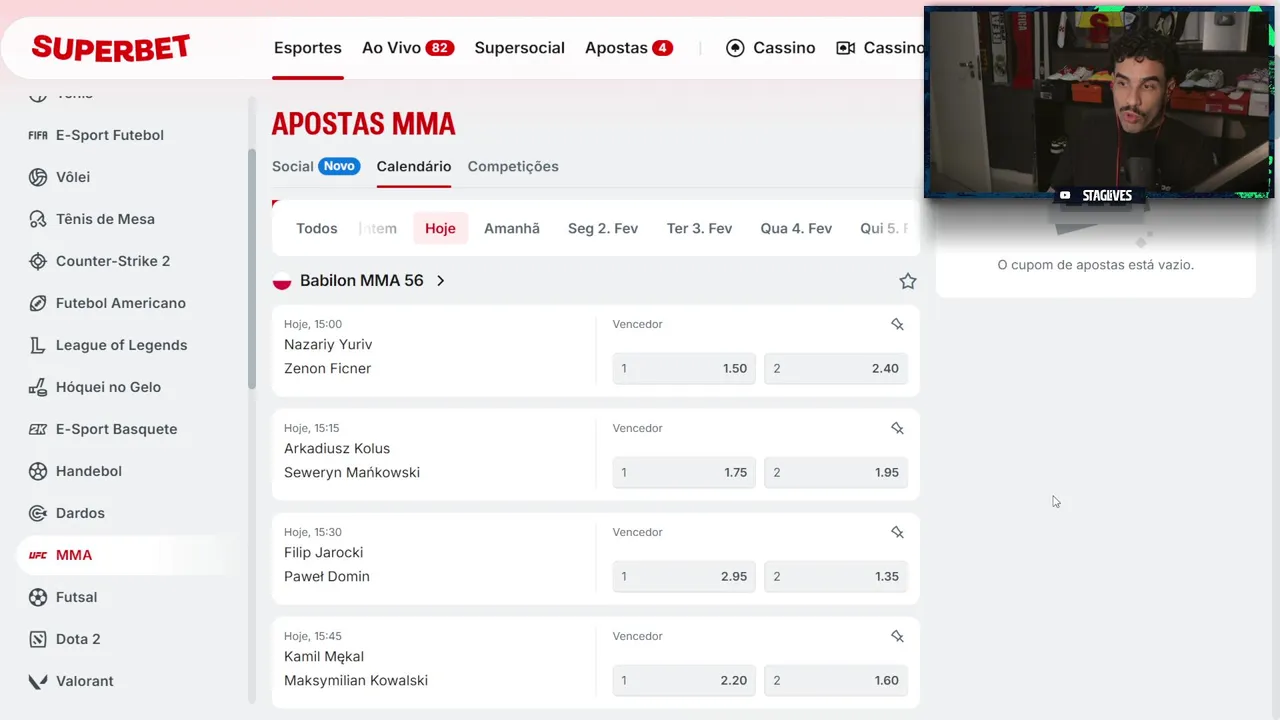Click the Dardos target icon
The image size is (1280, 720).
point(38,513)
